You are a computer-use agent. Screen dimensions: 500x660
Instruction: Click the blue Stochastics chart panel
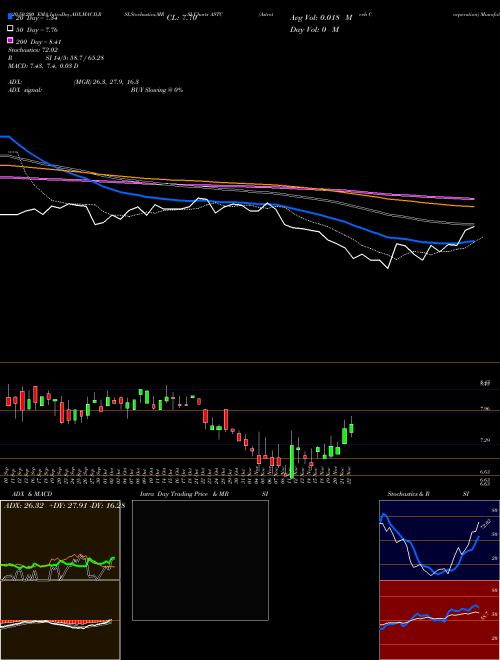pos(439,540)
